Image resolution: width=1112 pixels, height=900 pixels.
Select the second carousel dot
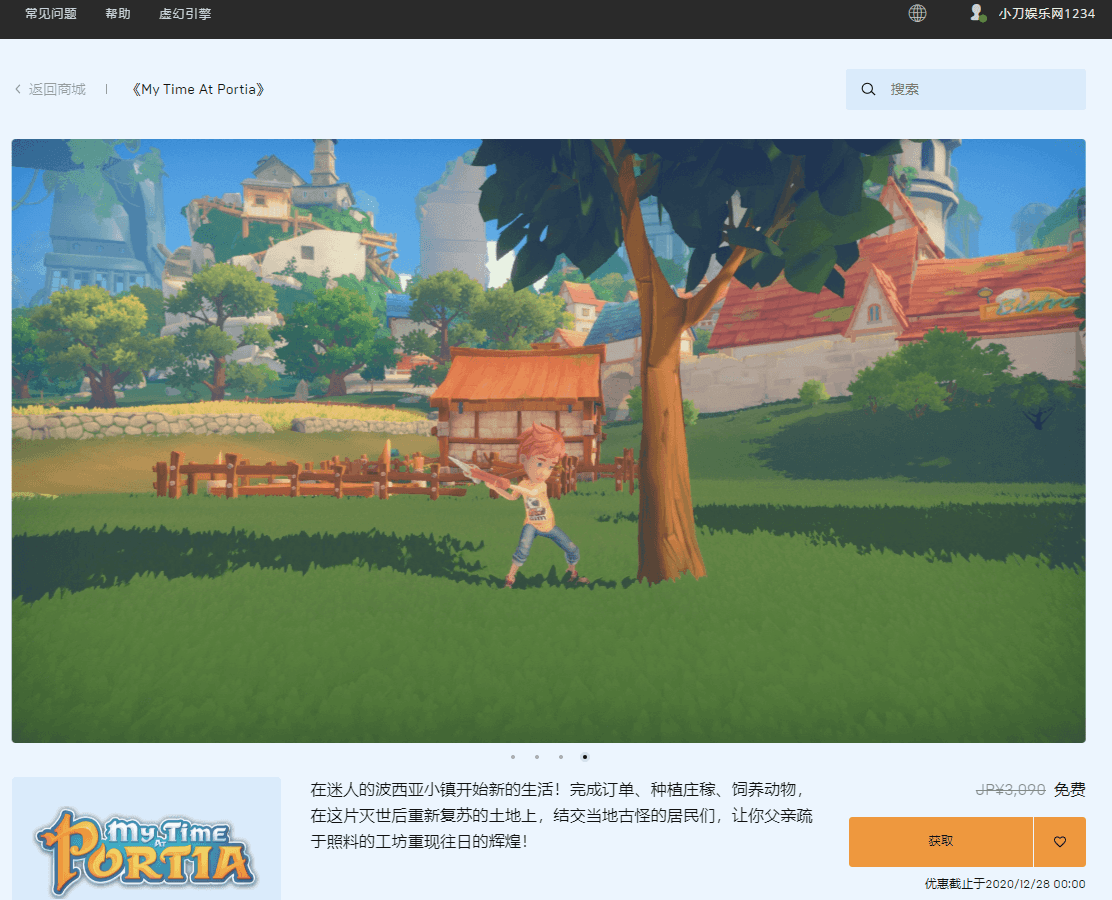(536, 757)
